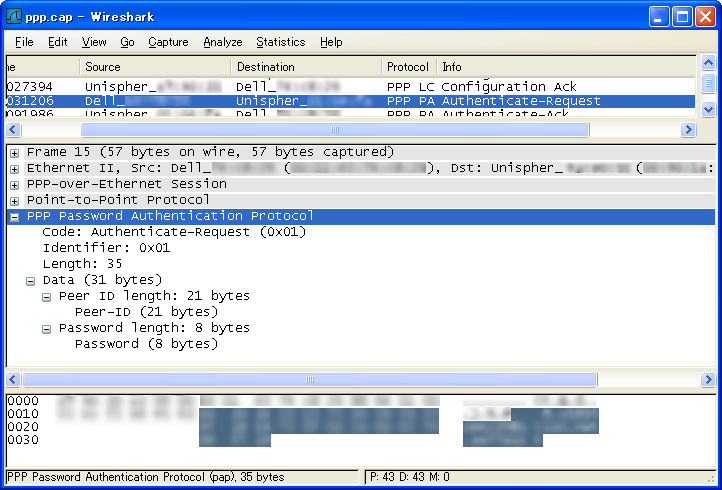Select the Identifier: 0x01 line
The width and height of the screenshot is (722, 490).
pos(106,248)
